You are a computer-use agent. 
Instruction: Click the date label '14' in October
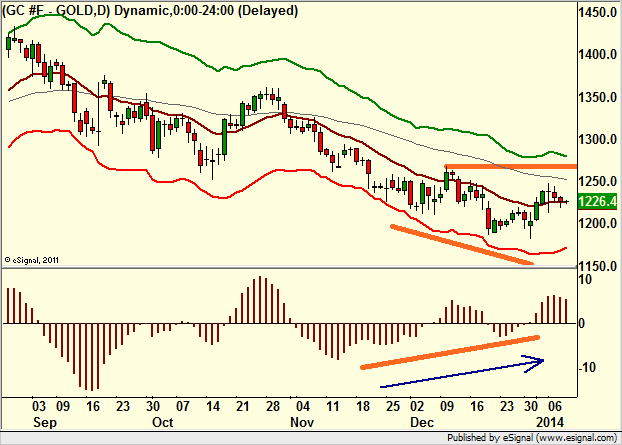coord(213,407)
